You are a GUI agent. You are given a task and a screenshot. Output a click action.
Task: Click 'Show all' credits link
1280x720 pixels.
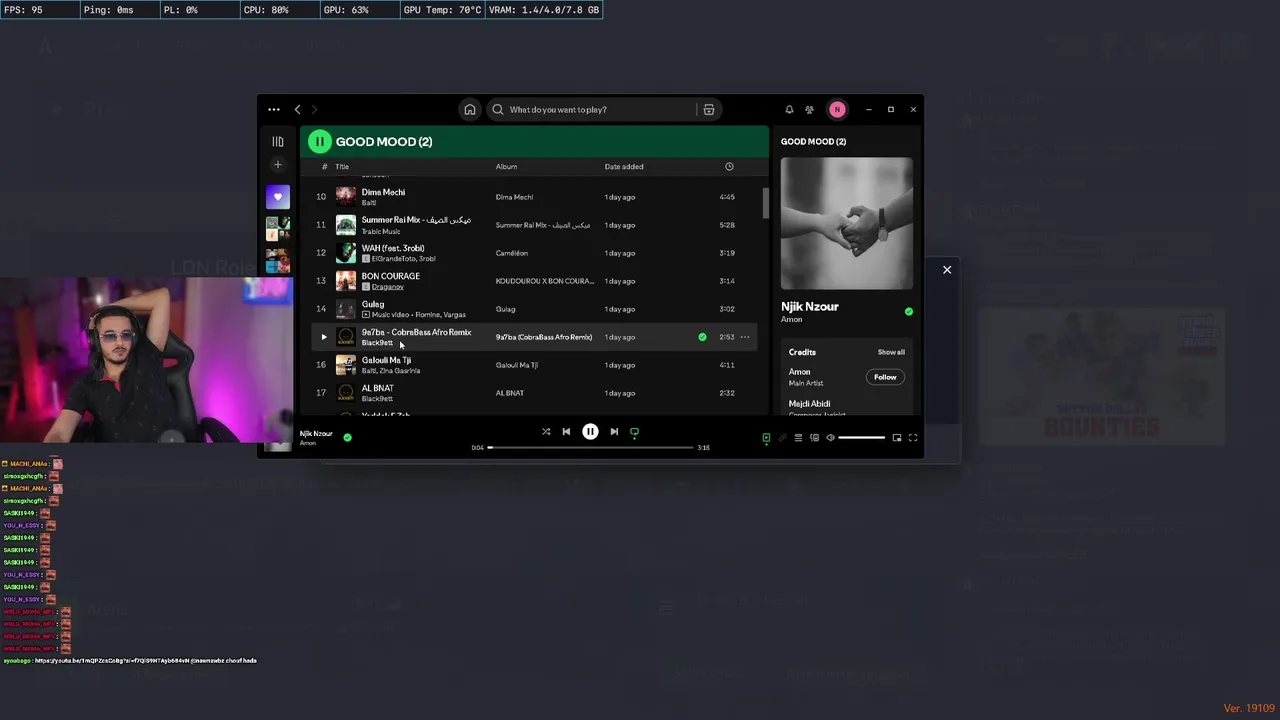(x=891, y=352)
